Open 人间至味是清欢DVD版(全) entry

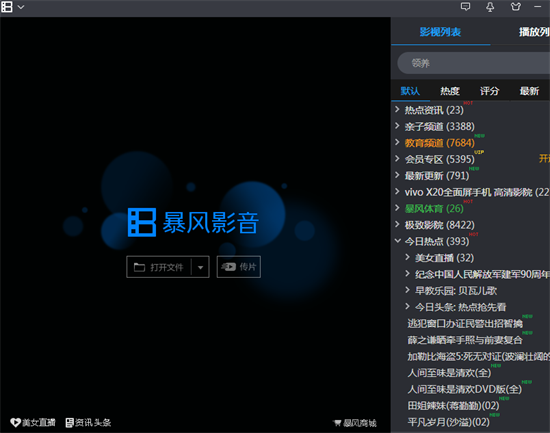click(465, 389)
